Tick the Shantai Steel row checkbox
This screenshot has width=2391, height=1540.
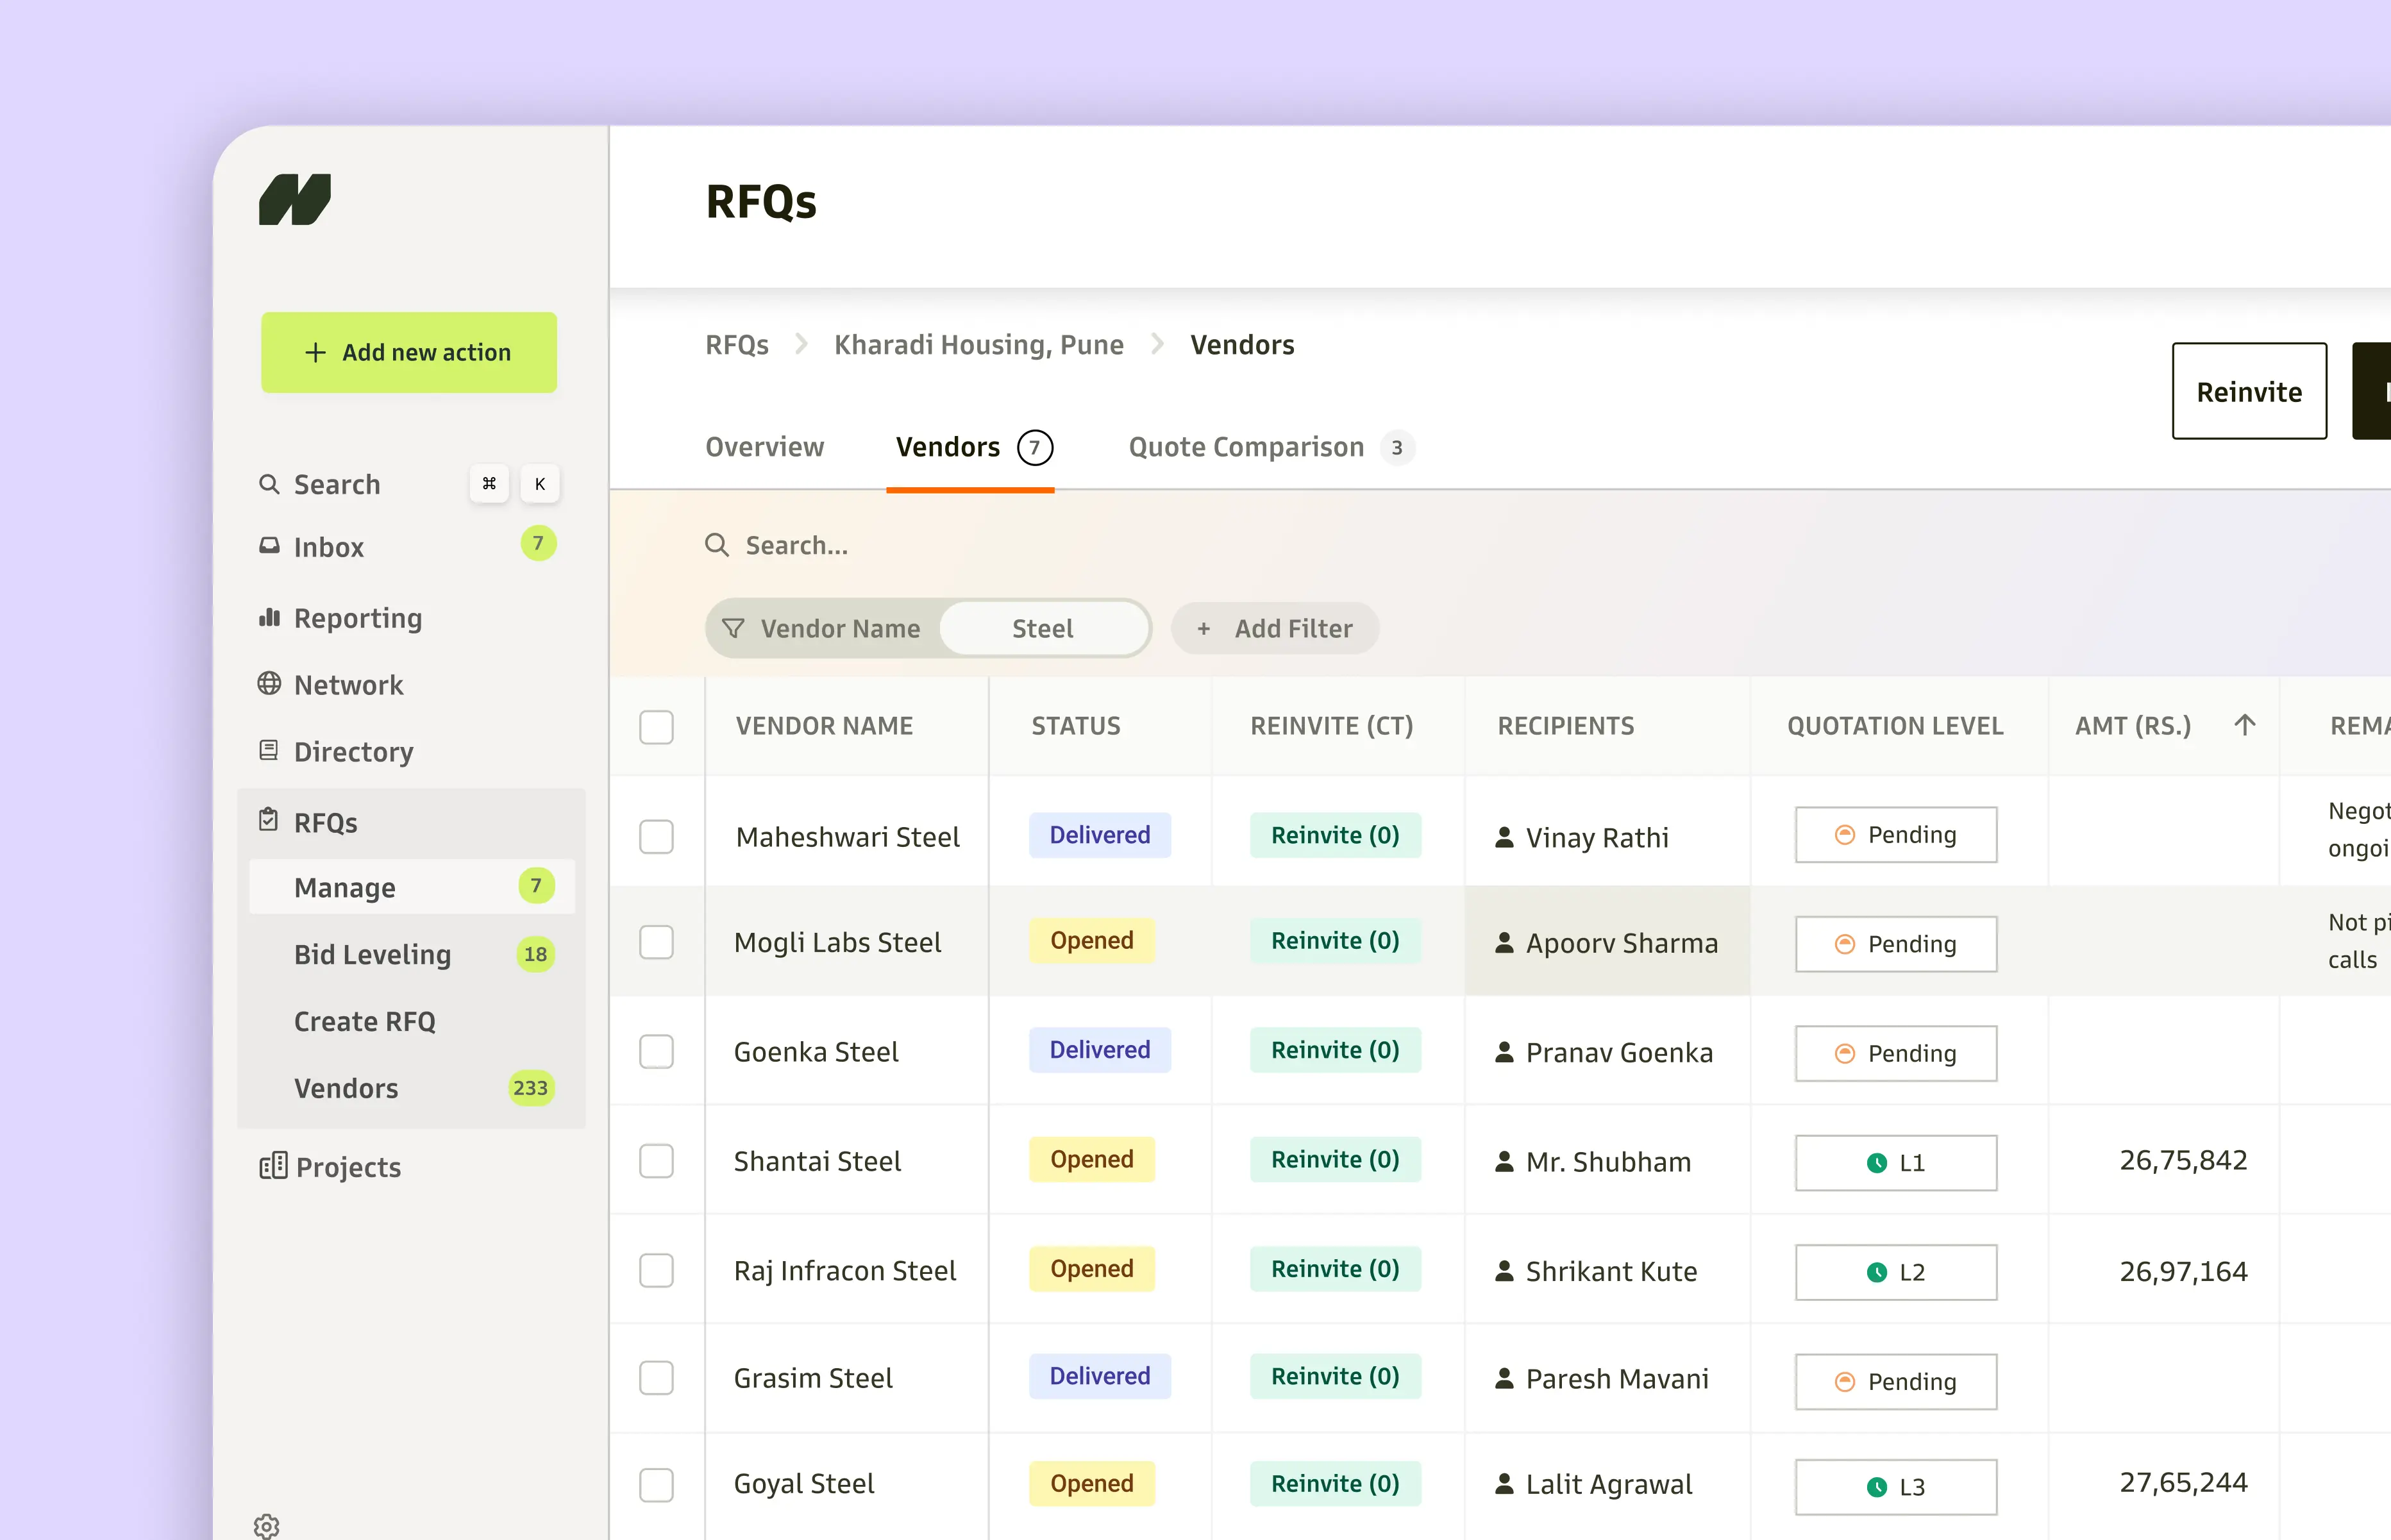tap(656, 1160)
